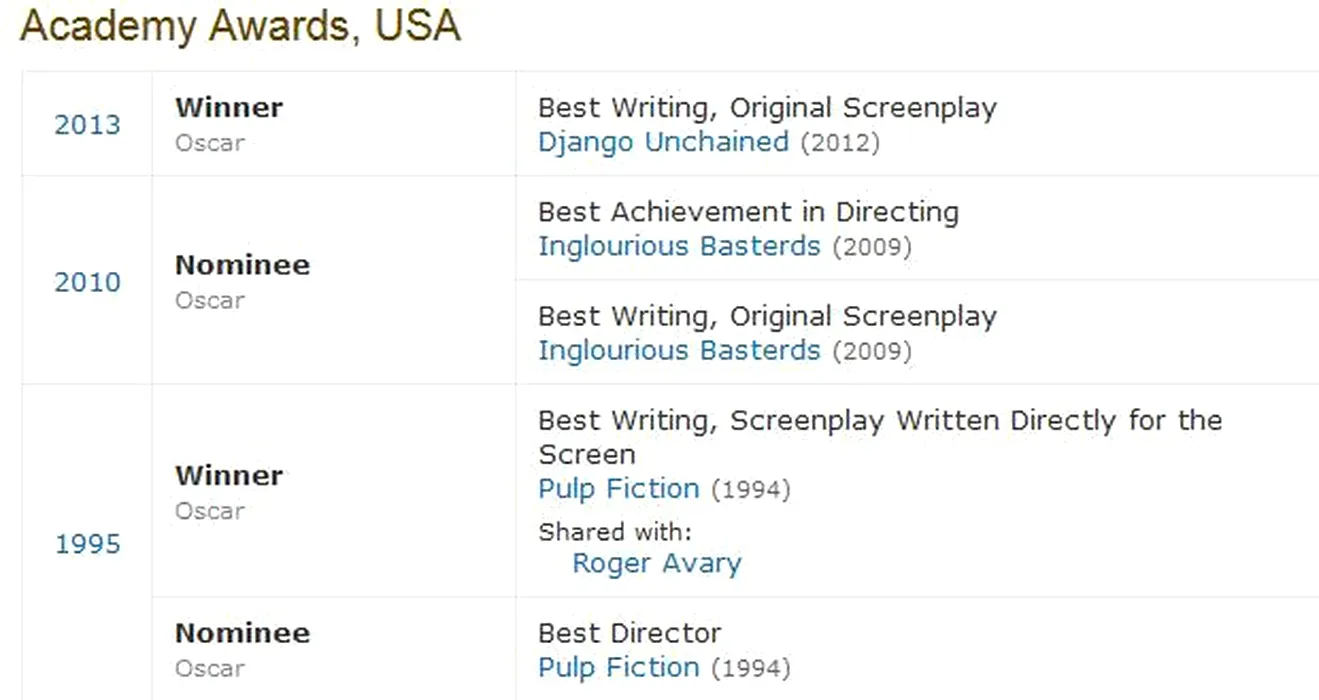The image size is (1319, 700).
Task: Click the Best Achievement in Directing category text
Action: click(748, 212)
